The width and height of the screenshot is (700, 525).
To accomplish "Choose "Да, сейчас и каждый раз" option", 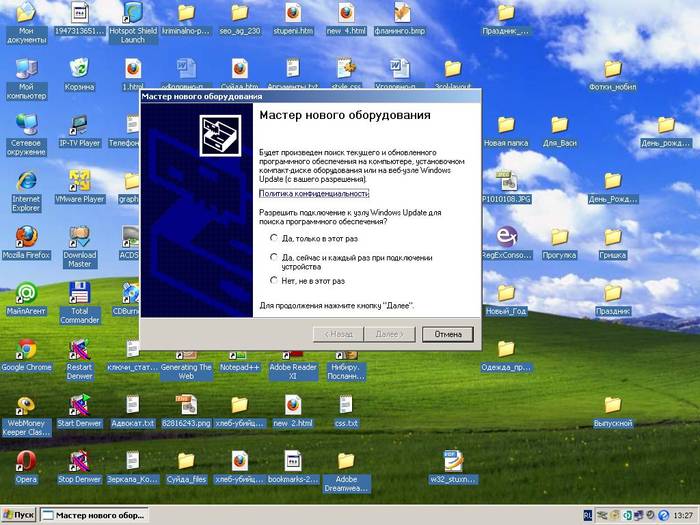I will 275,258.
